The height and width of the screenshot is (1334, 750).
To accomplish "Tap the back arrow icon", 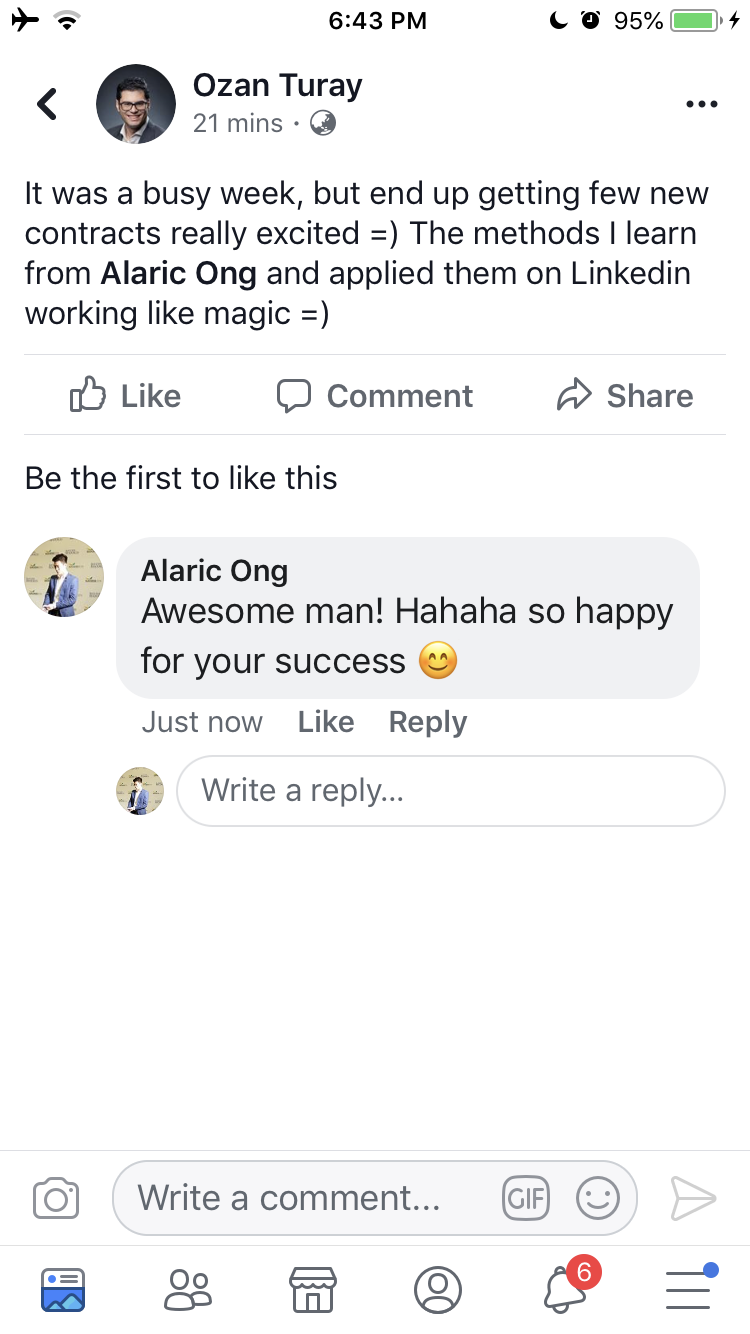I will click(x=47, y=103).
